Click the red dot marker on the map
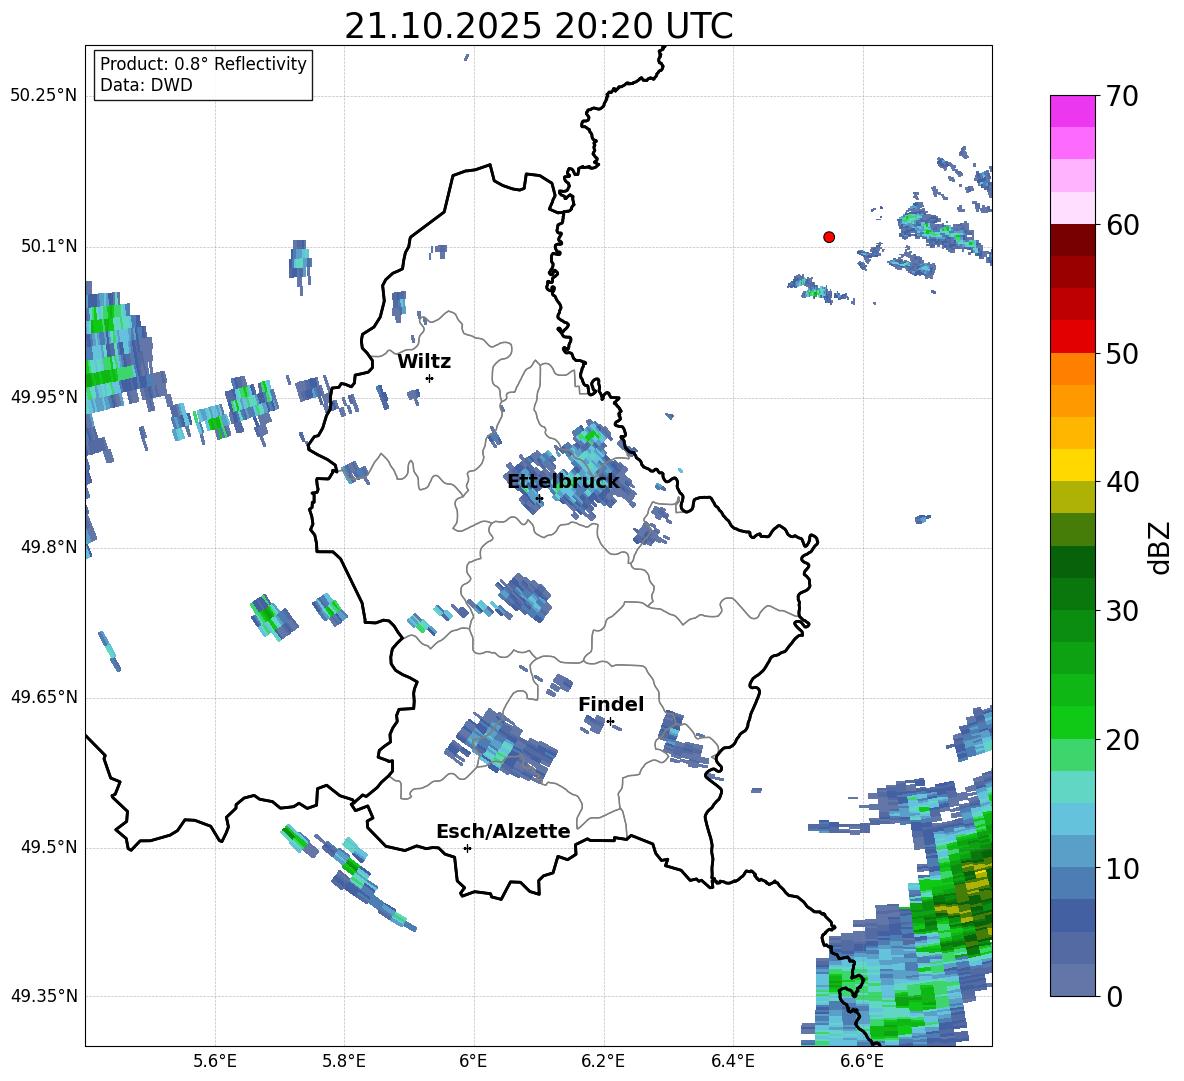This screenshot has height=1081, width=1184. (829, 237)
